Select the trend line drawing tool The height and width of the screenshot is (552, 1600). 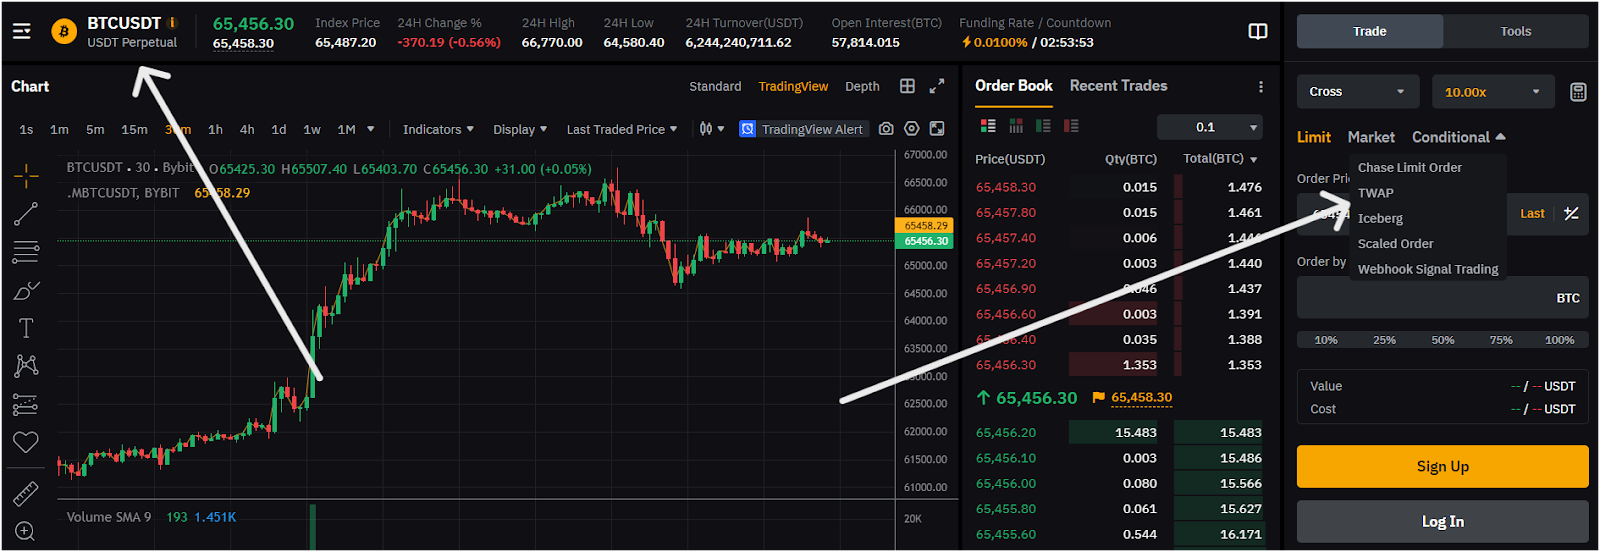pos(26,214)
